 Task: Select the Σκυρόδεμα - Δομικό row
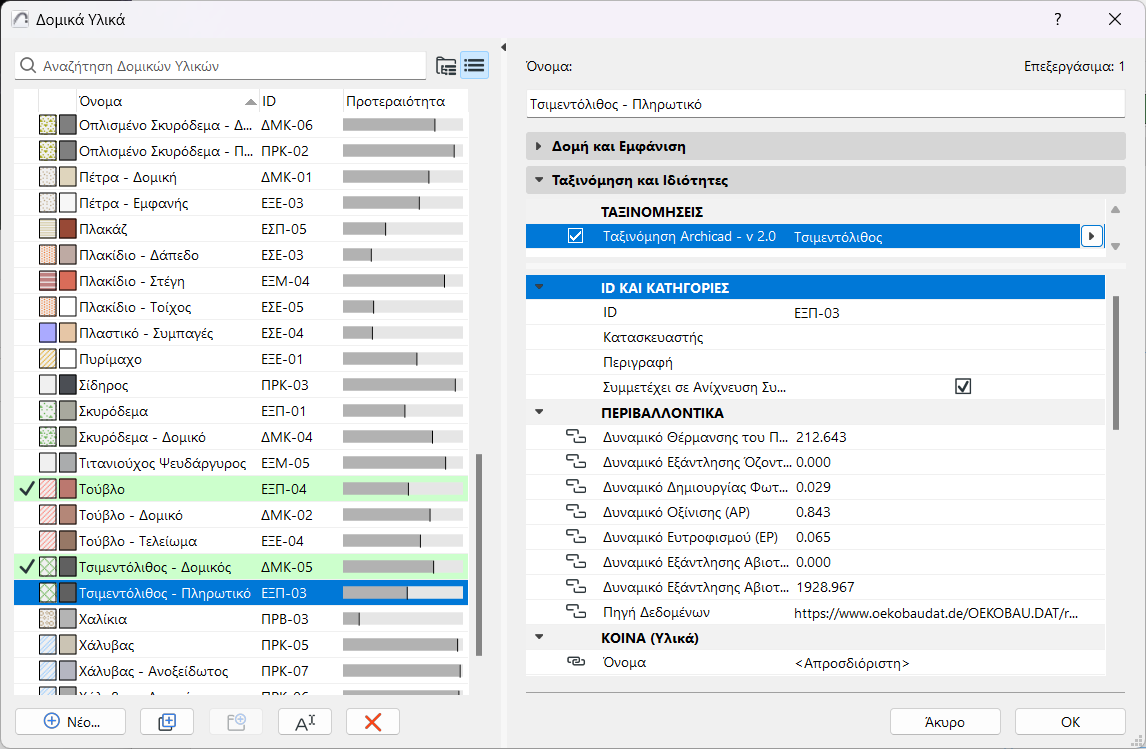click(241, 437)
